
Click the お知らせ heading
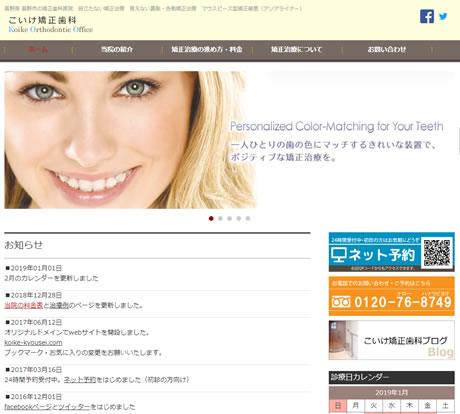(x=24, y=245)
